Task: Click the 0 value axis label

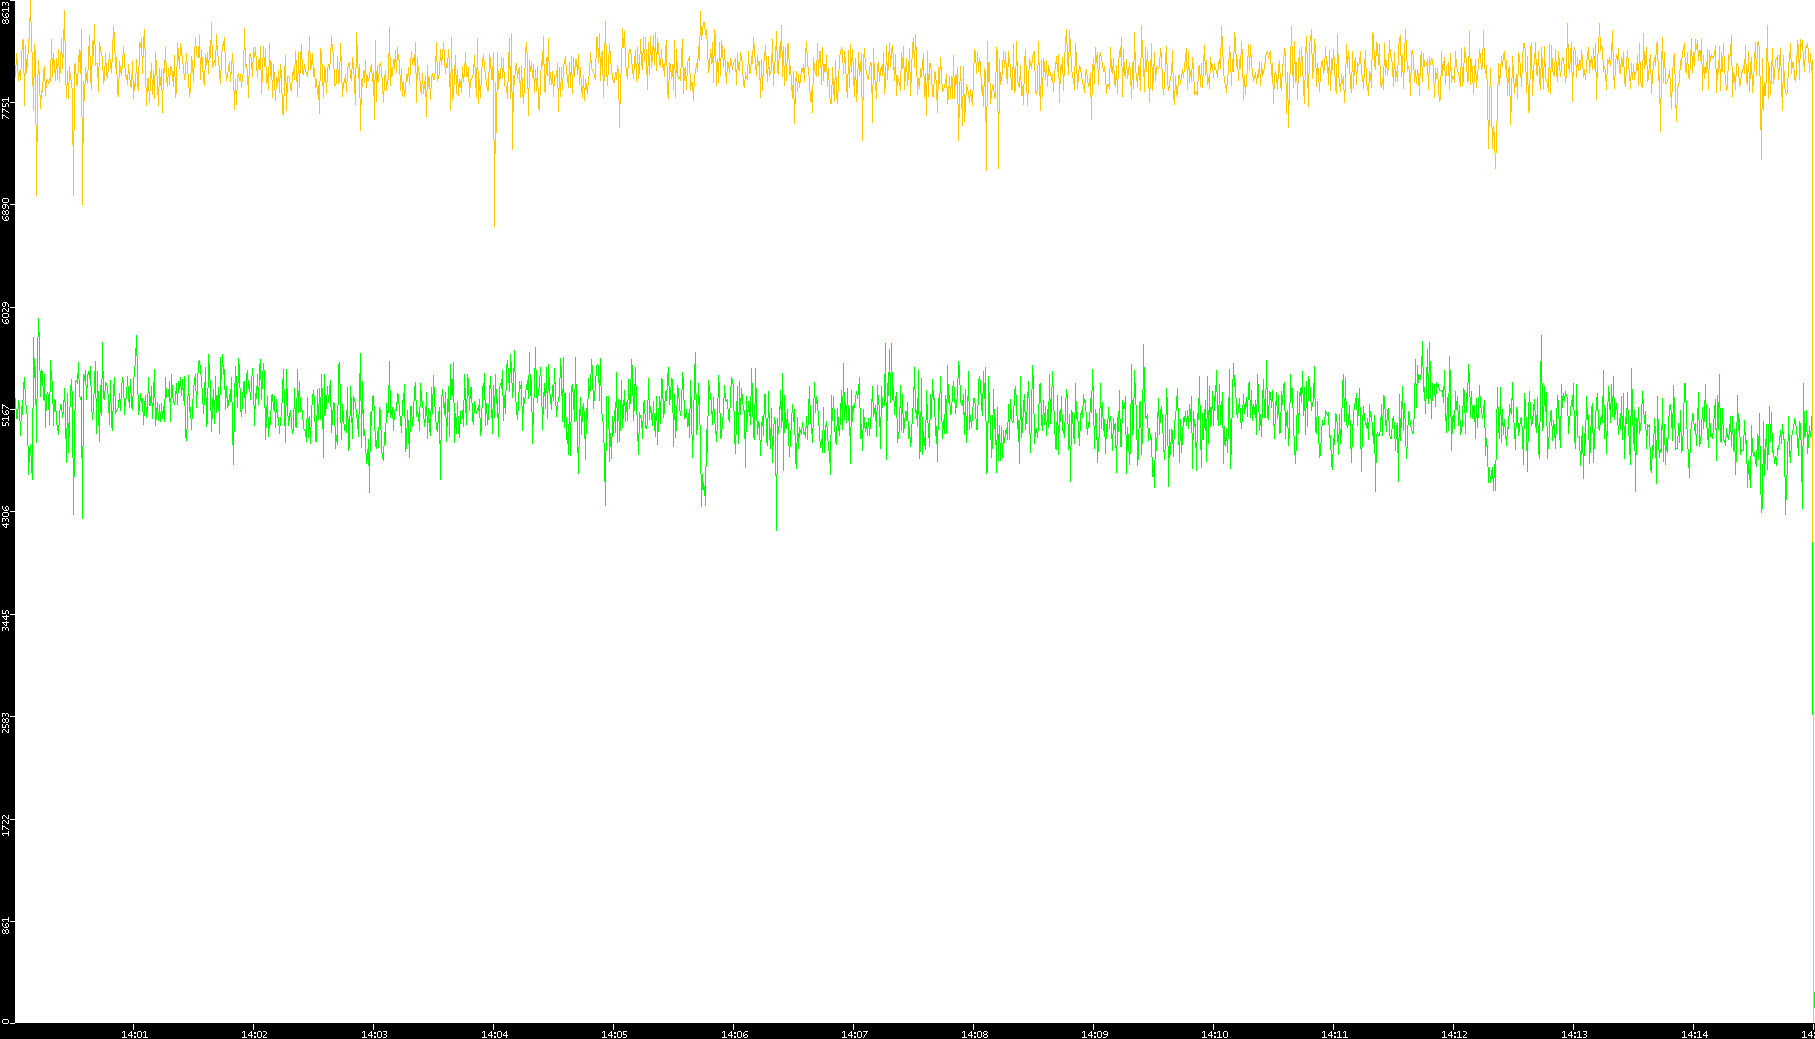Action: pyautogui.click(x=6, y=1021)
